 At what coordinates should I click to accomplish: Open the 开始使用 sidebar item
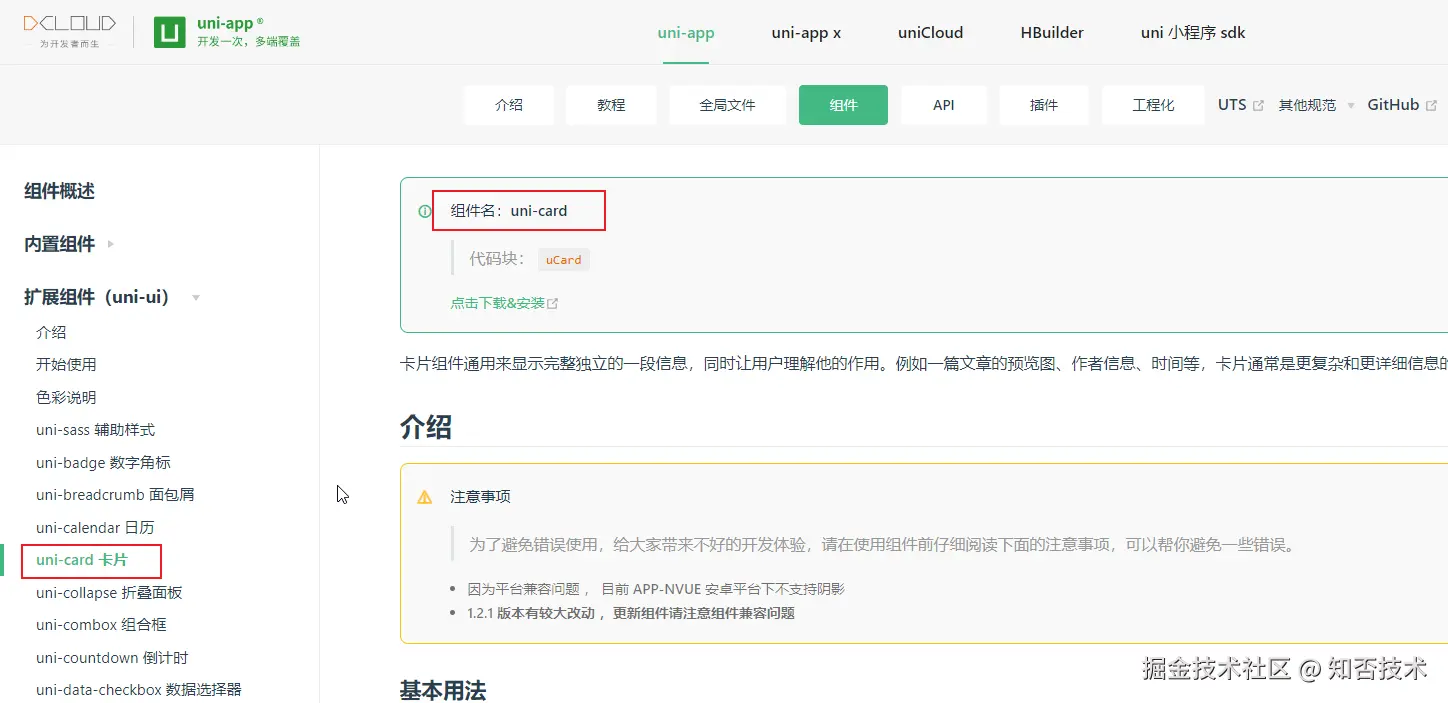tap(66, 365)
